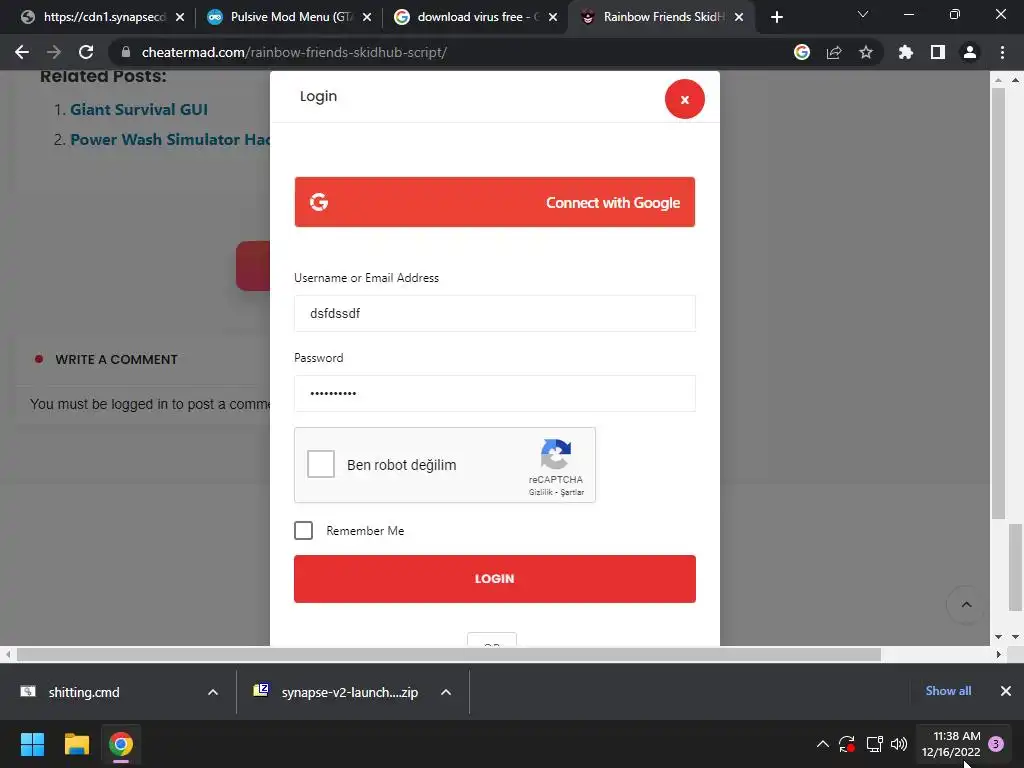Click the sync tray icon with red dot
The image size is (1024, 768).
tap(847, 744)
